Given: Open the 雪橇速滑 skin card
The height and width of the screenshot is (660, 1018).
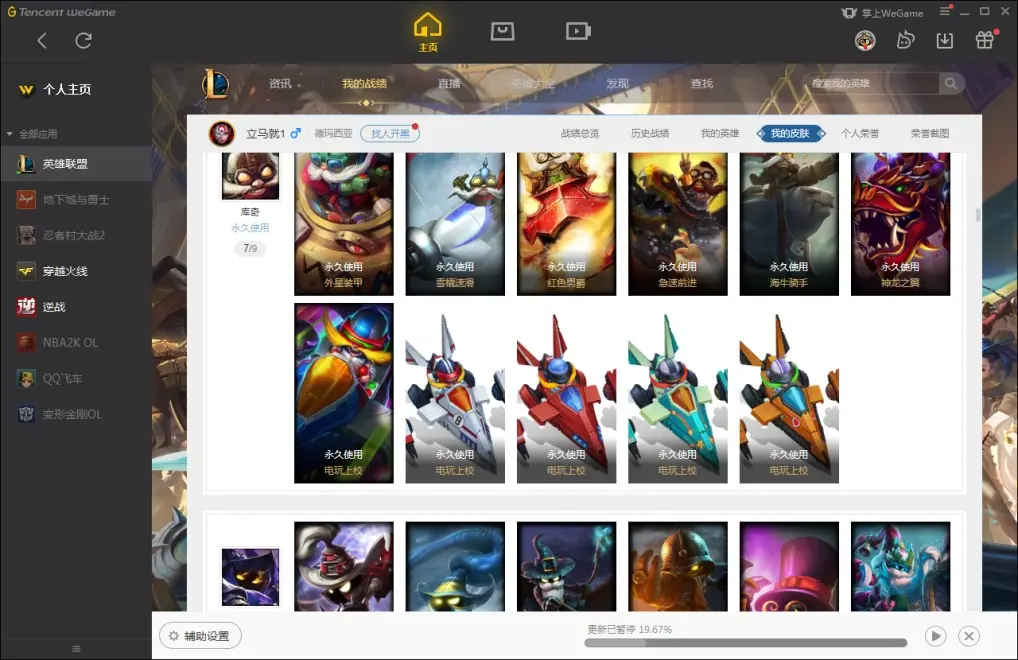Looking at the screenshot, I should coord(455,224).
